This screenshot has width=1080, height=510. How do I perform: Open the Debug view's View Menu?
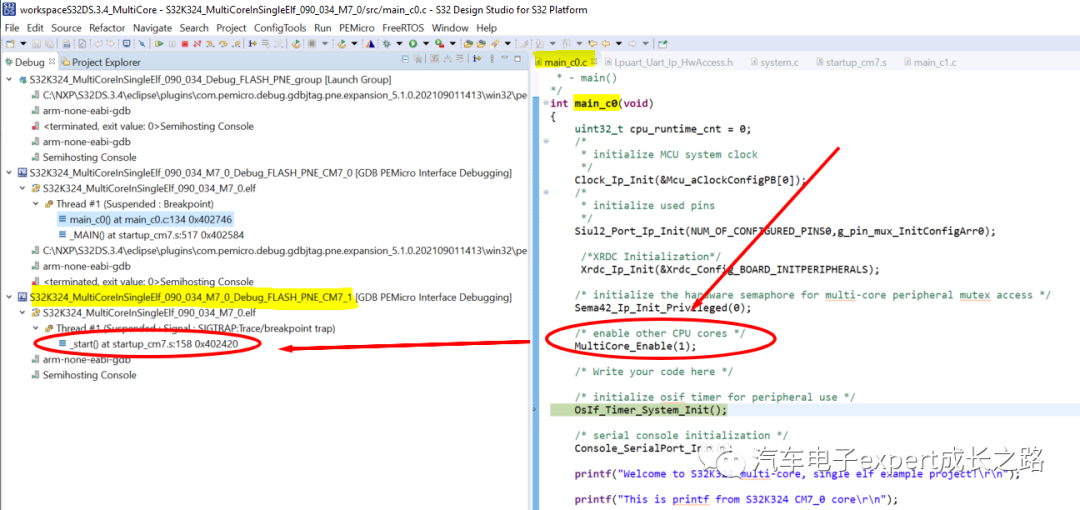(492, 59)
